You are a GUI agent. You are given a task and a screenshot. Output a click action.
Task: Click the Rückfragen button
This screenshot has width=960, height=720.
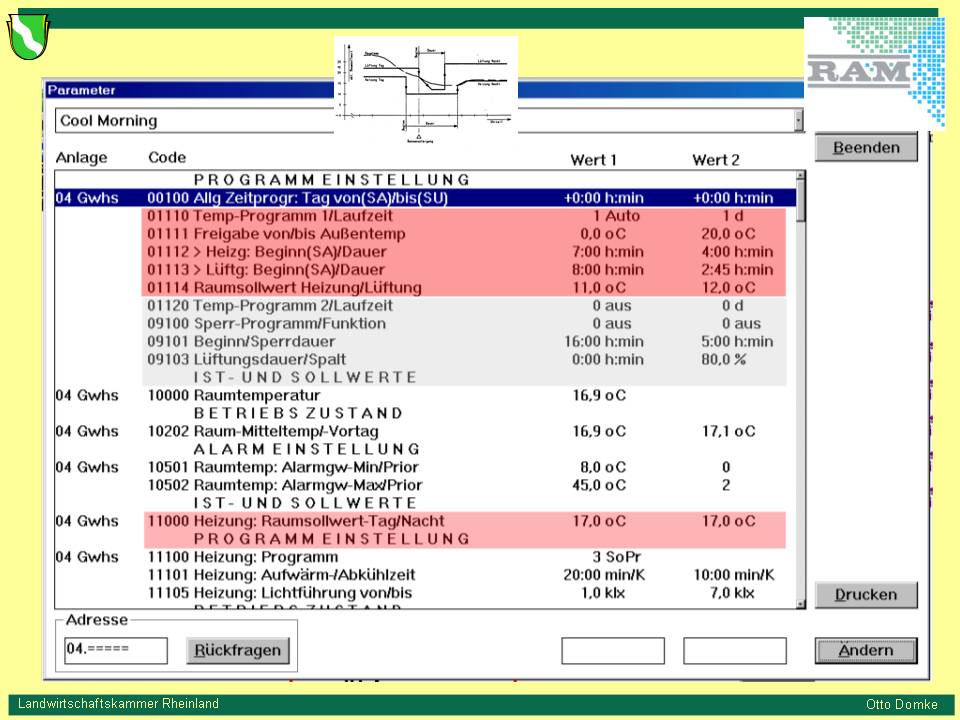pyautogui.click(x=238, y=651)
